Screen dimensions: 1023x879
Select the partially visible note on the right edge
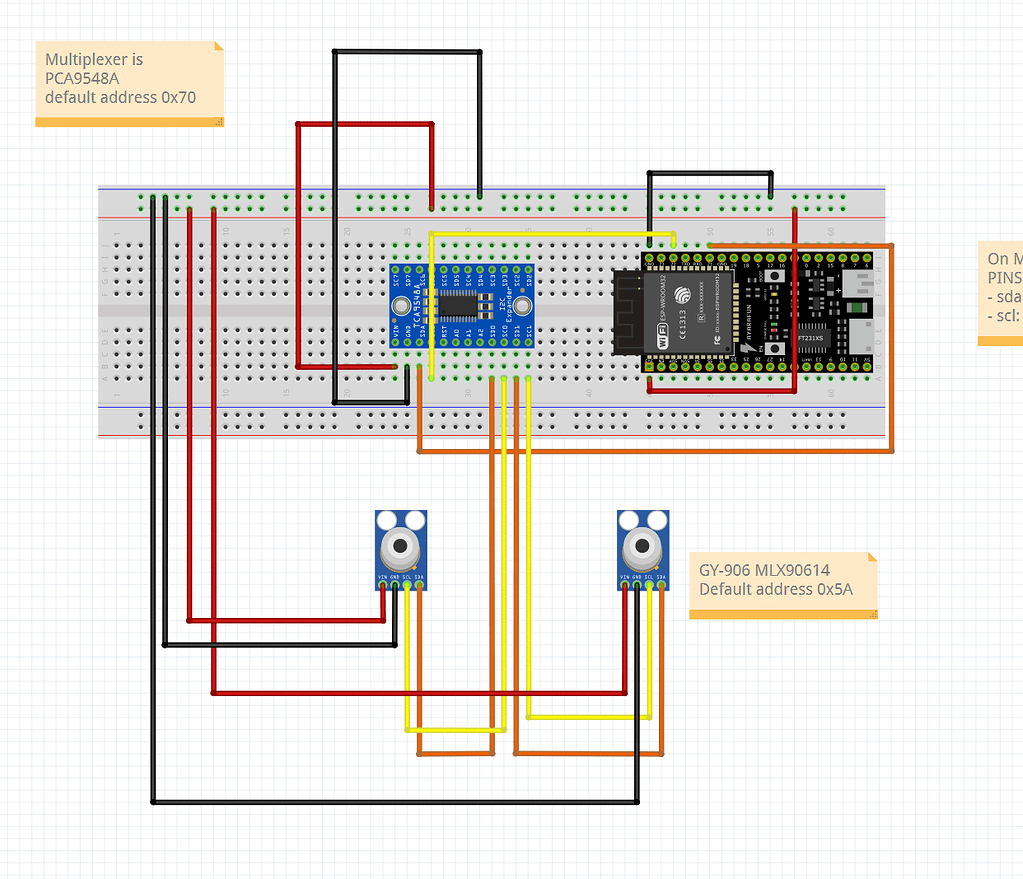click(1003, 290)
